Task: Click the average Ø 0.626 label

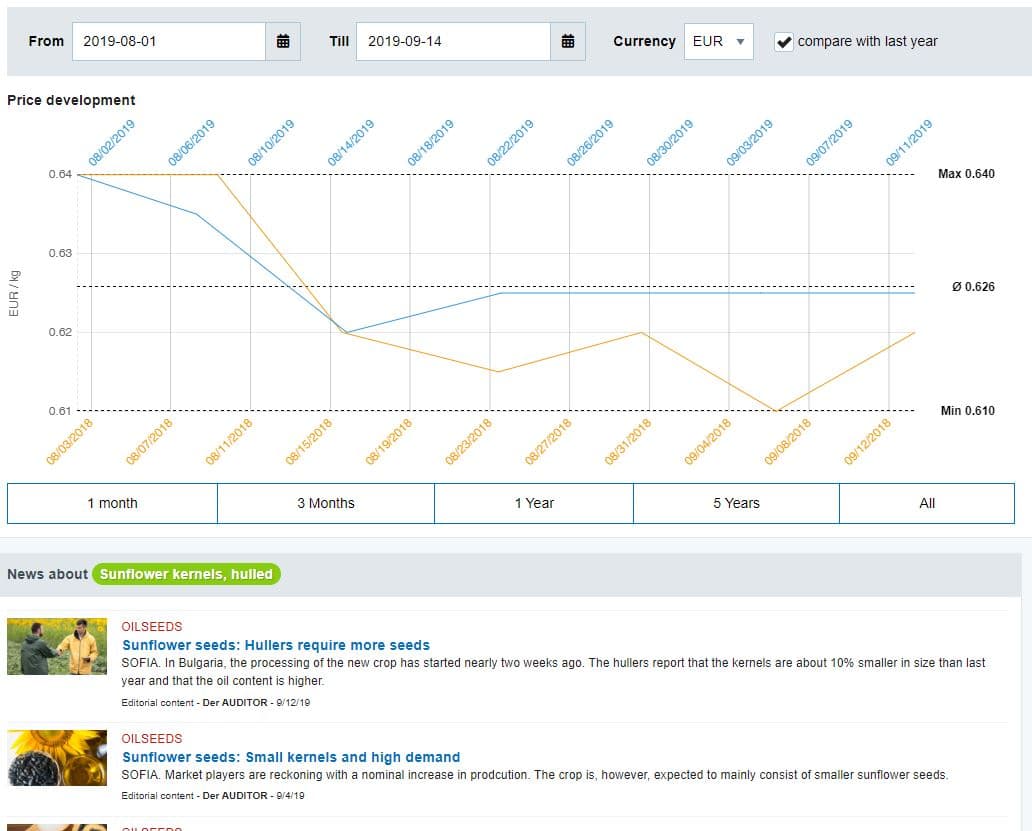Action: pyautogui.click(x=973, y=287)
